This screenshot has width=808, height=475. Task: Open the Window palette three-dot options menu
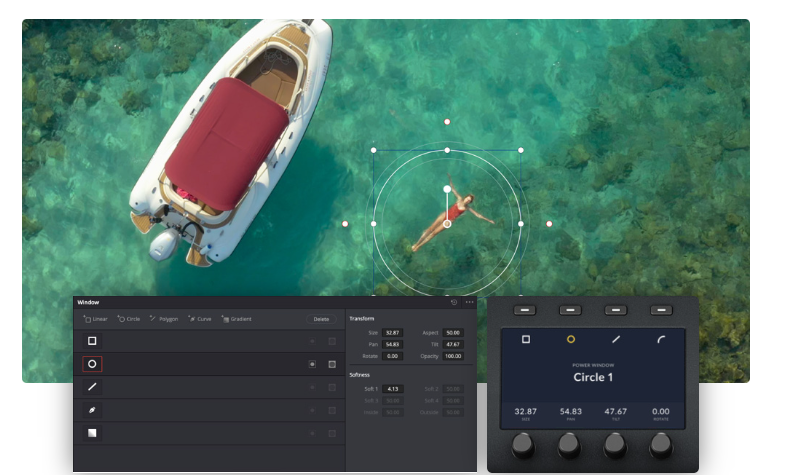click(x=469, y=302)
